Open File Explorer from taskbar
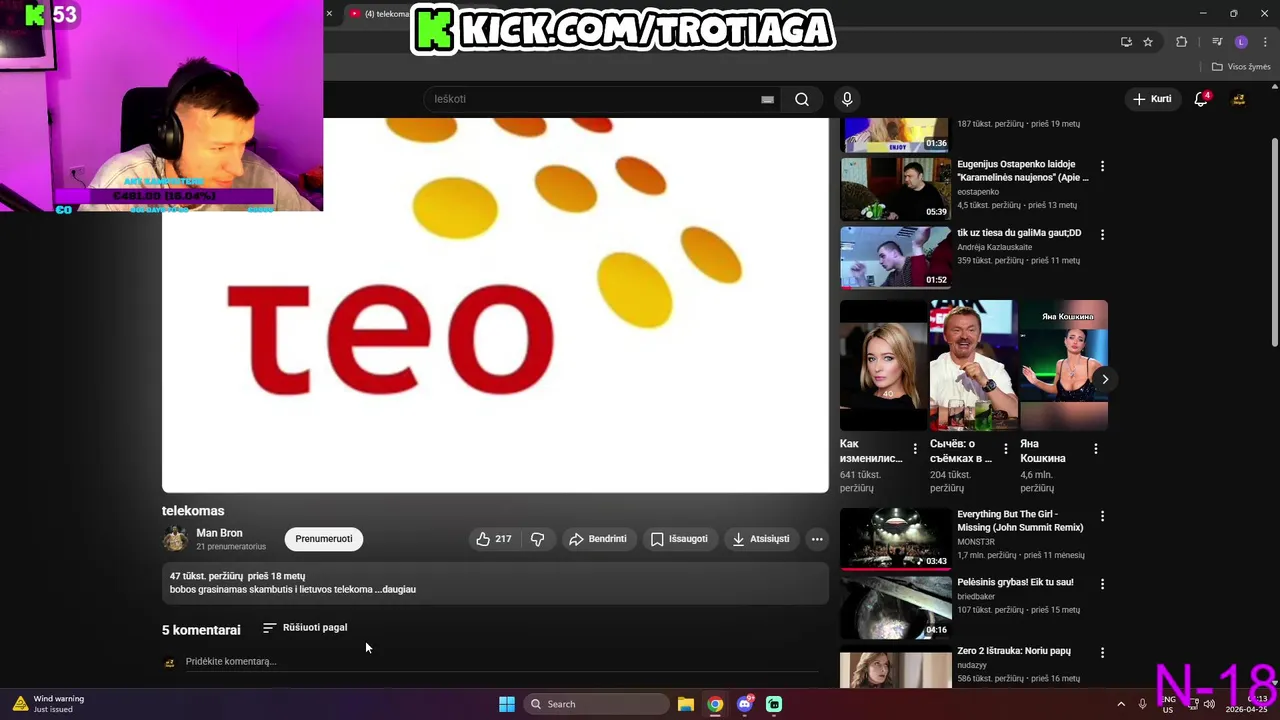The height and width of the screenshot is (720, 1280). tap(685, 704)
